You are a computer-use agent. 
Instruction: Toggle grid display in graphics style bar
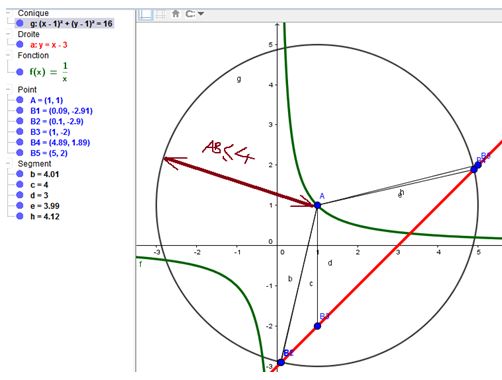coord(161,14)
